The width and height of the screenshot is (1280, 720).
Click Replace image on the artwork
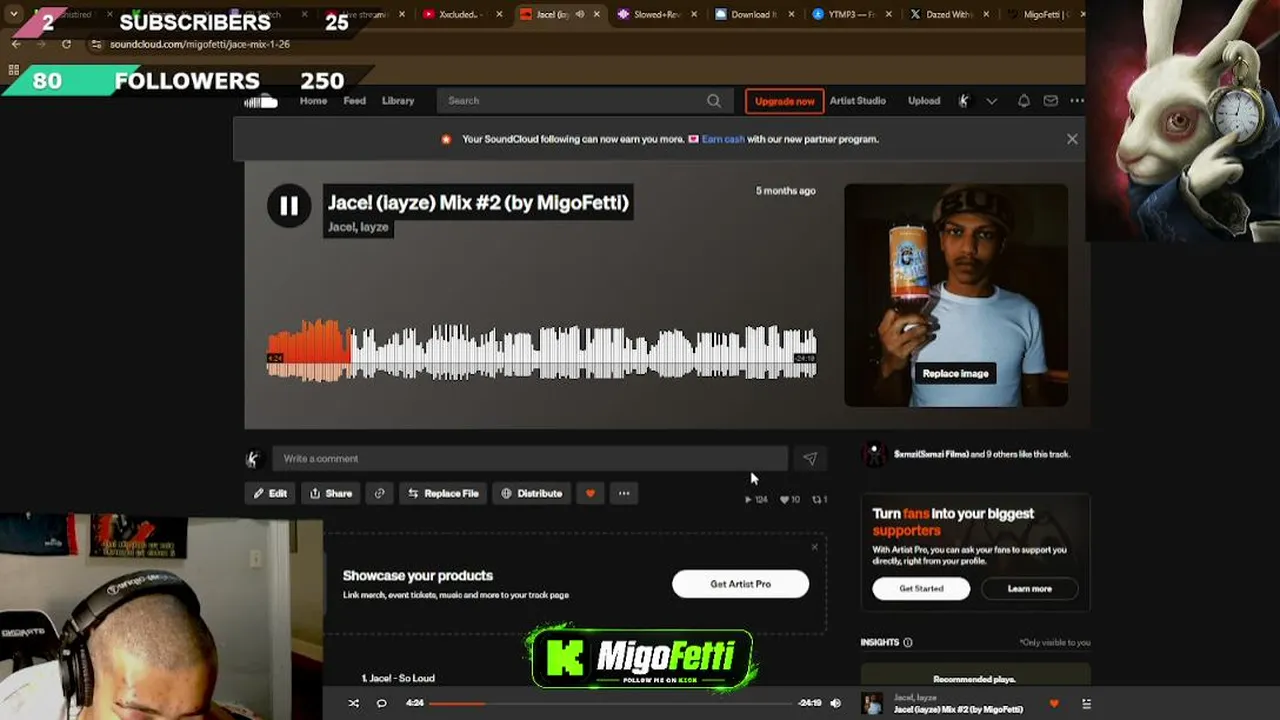[x=956, y=374]
